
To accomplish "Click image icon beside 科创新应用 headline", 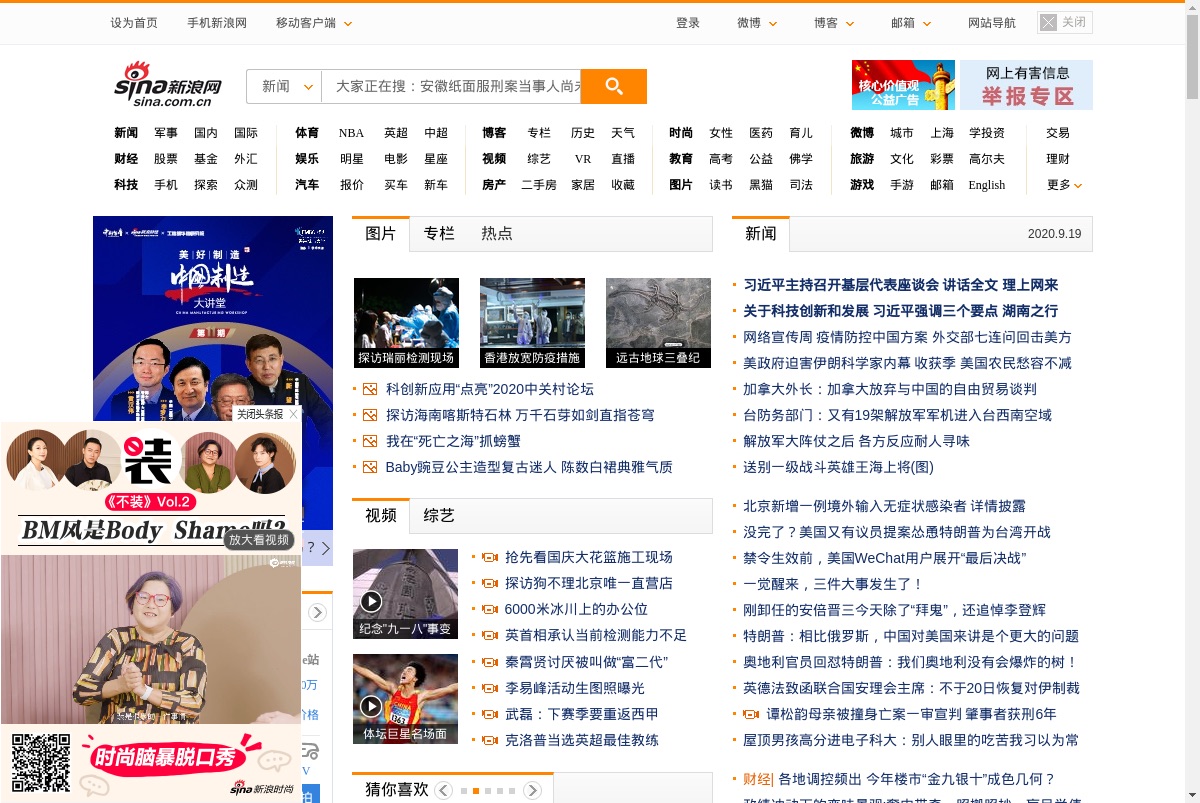I will (370, 389).
